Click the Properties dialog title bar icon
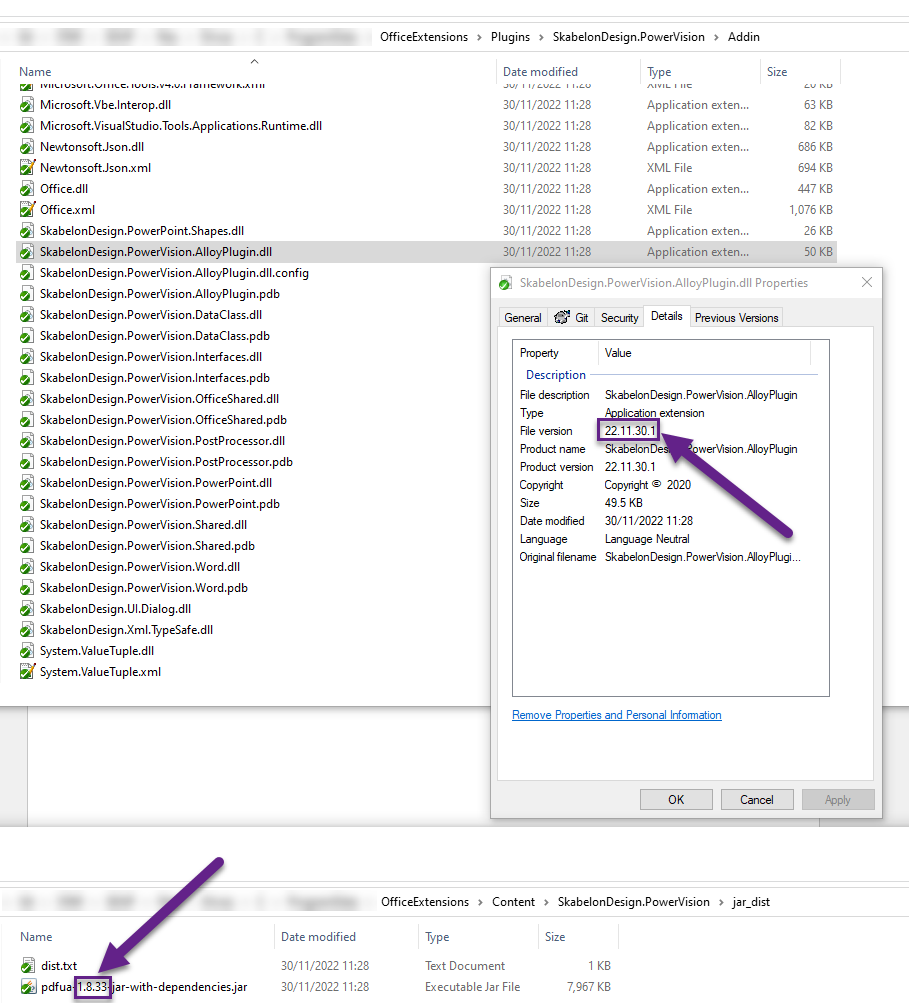This screenshot has height=1003, width=909. coord(505,283)
